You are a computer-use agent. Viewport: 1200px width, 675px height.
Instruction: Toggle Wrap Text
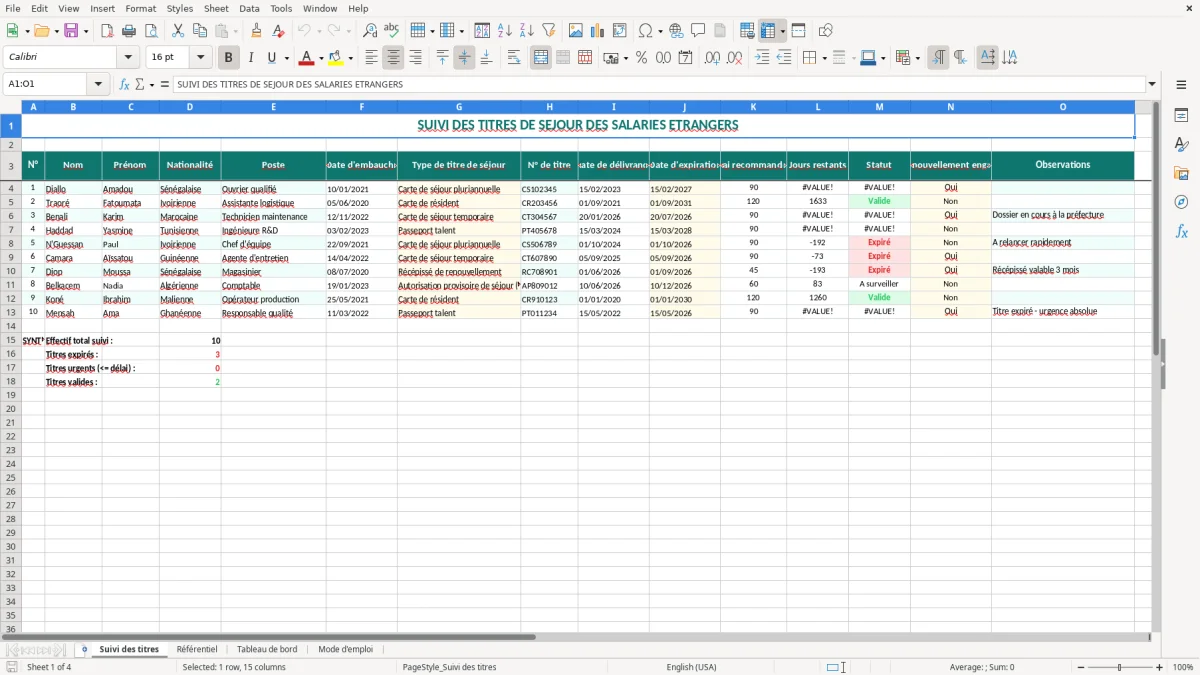pos(514,58)
